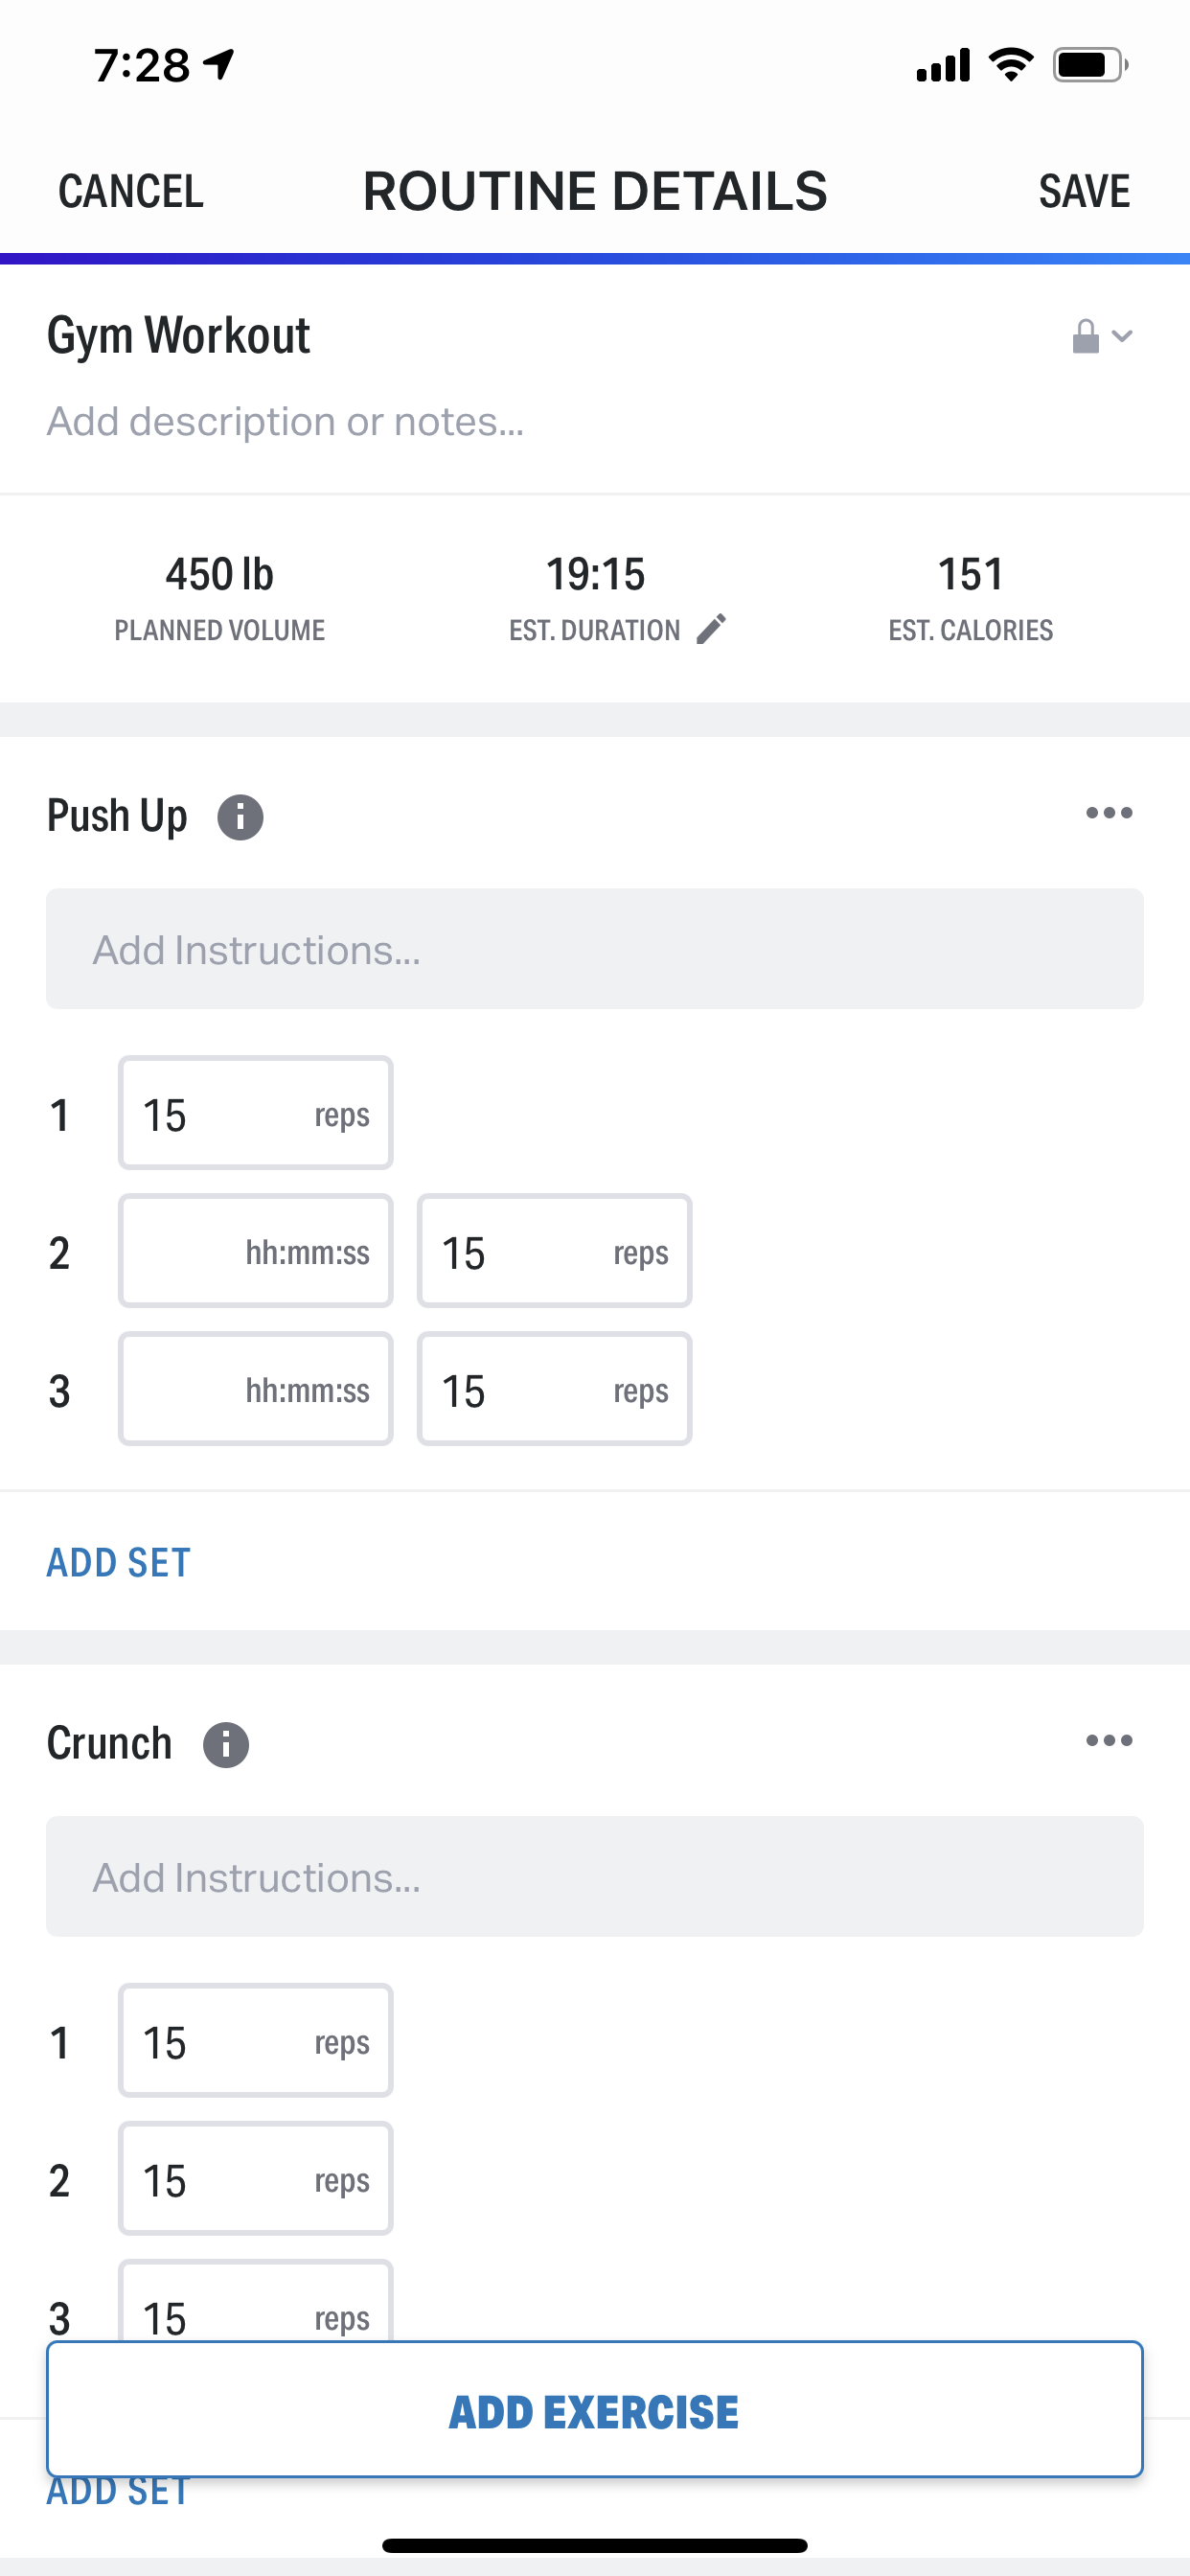Tap the Add description or notes field
The height and width of the screenshot is (2576, 1190).
click(x=286, y=422)
